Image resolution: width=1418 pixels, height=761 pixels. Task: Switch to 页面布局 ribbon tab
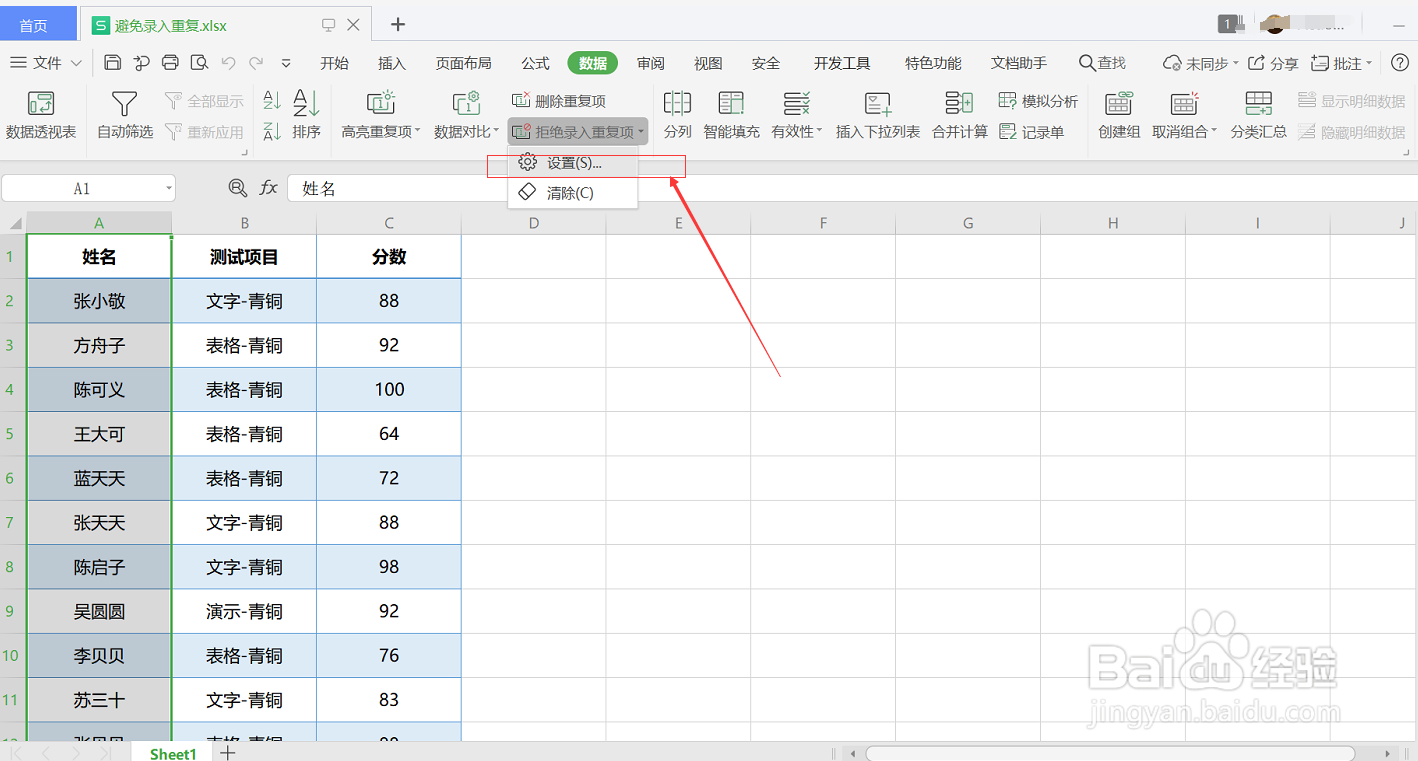click(463, 63)
